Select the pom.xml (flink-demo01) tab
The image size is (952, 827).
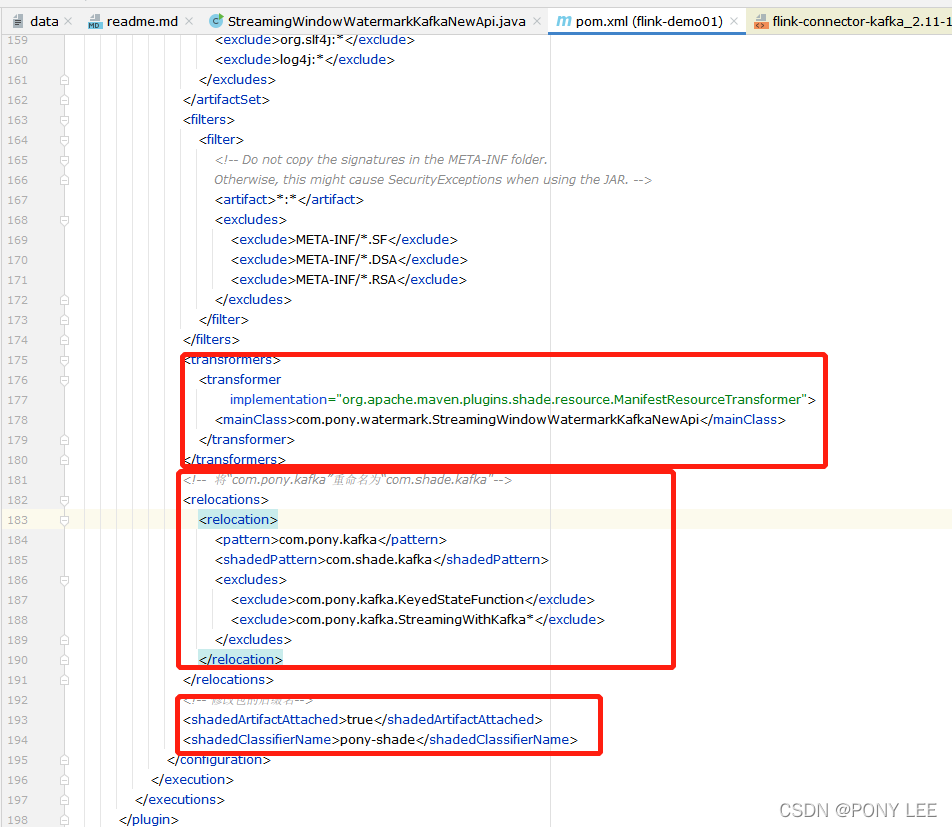pos(648,21)
